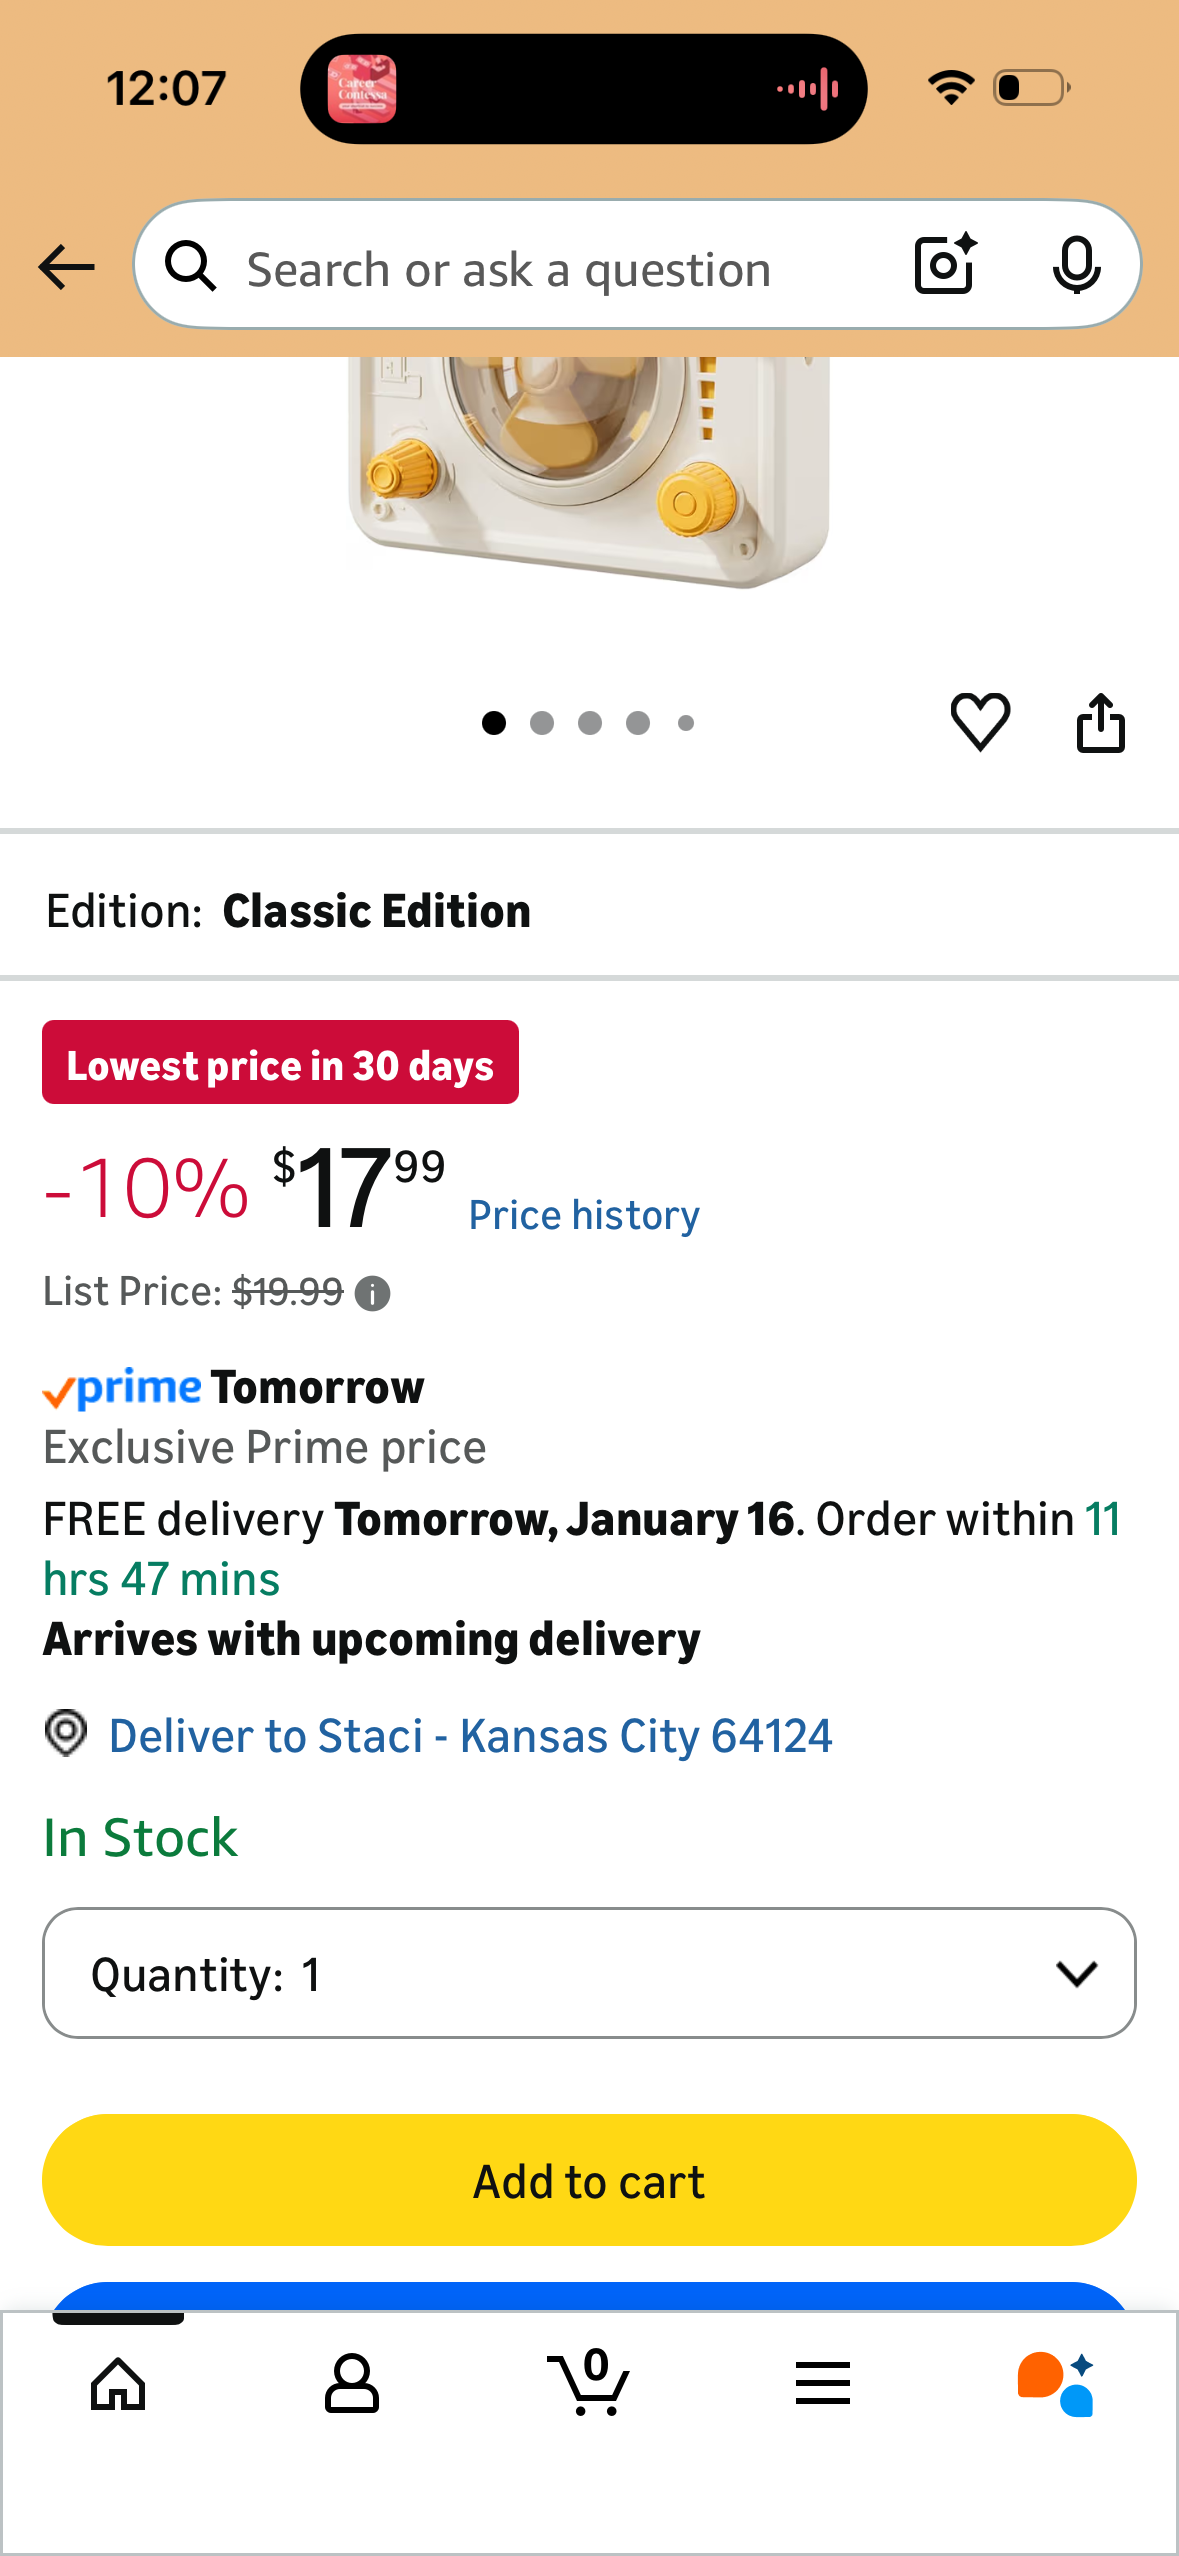This screenshot has height=2556, width=1179.
Task: Open the hamburger menu tab
Action: pyautogui.click(x=823, y=2383)
